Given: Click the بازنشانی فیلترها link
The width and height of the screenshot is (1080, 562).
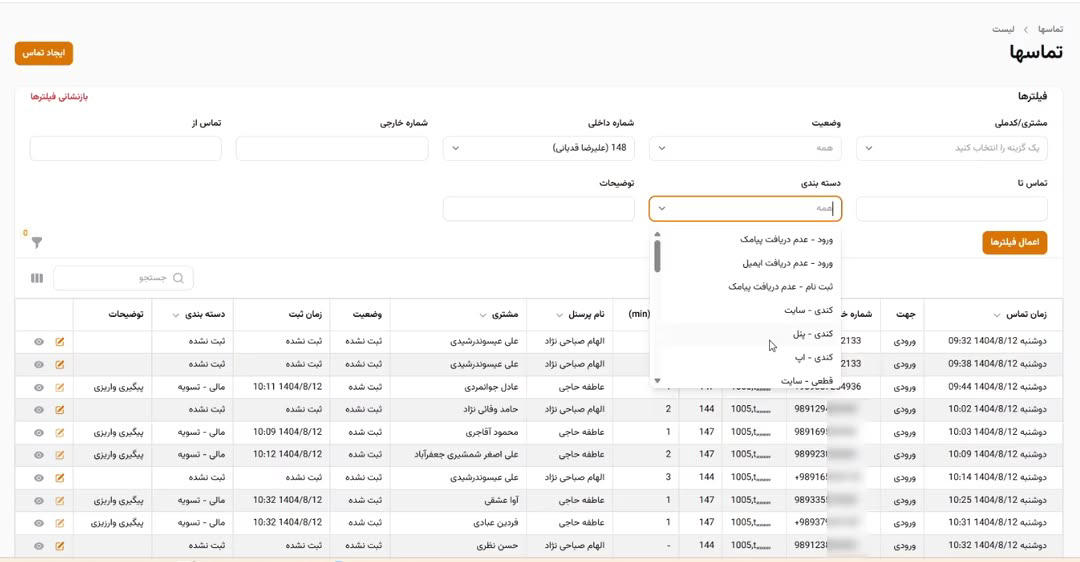Looking at the screenshot, I should 59,96.
